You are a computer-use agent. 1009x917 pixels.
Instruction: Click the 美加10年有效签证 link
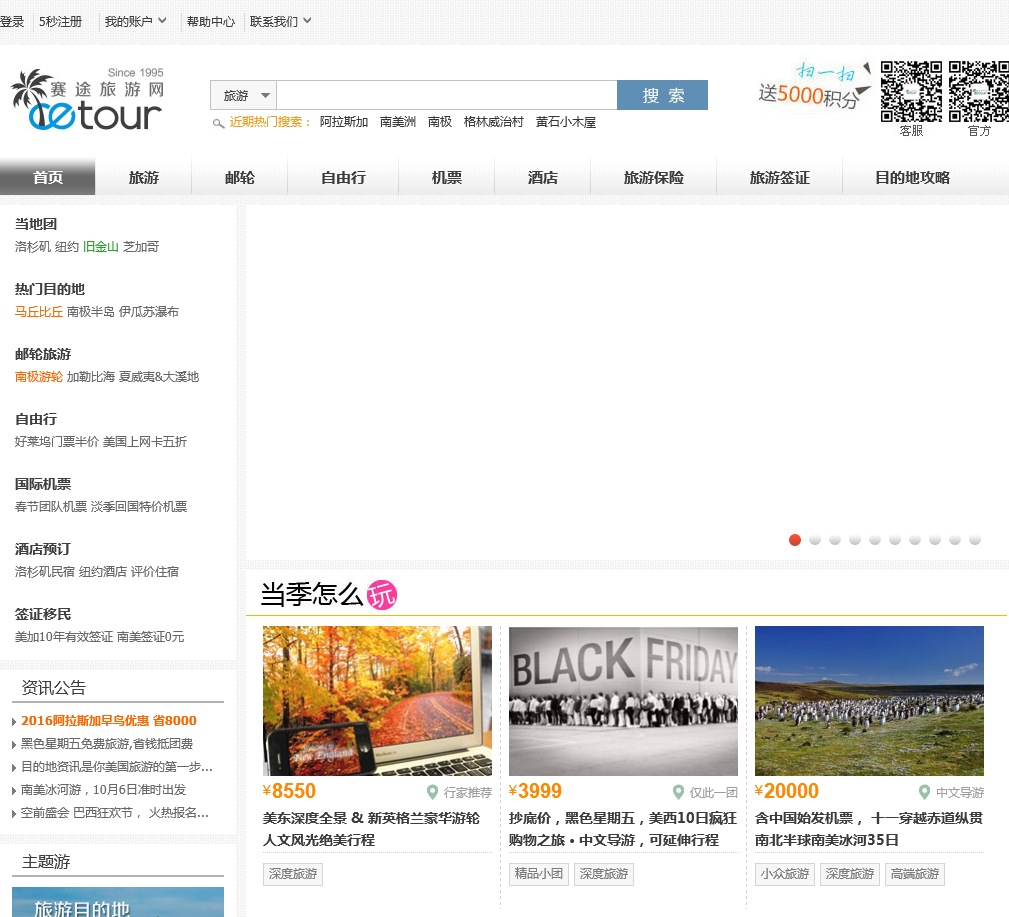tap(64, 636)
